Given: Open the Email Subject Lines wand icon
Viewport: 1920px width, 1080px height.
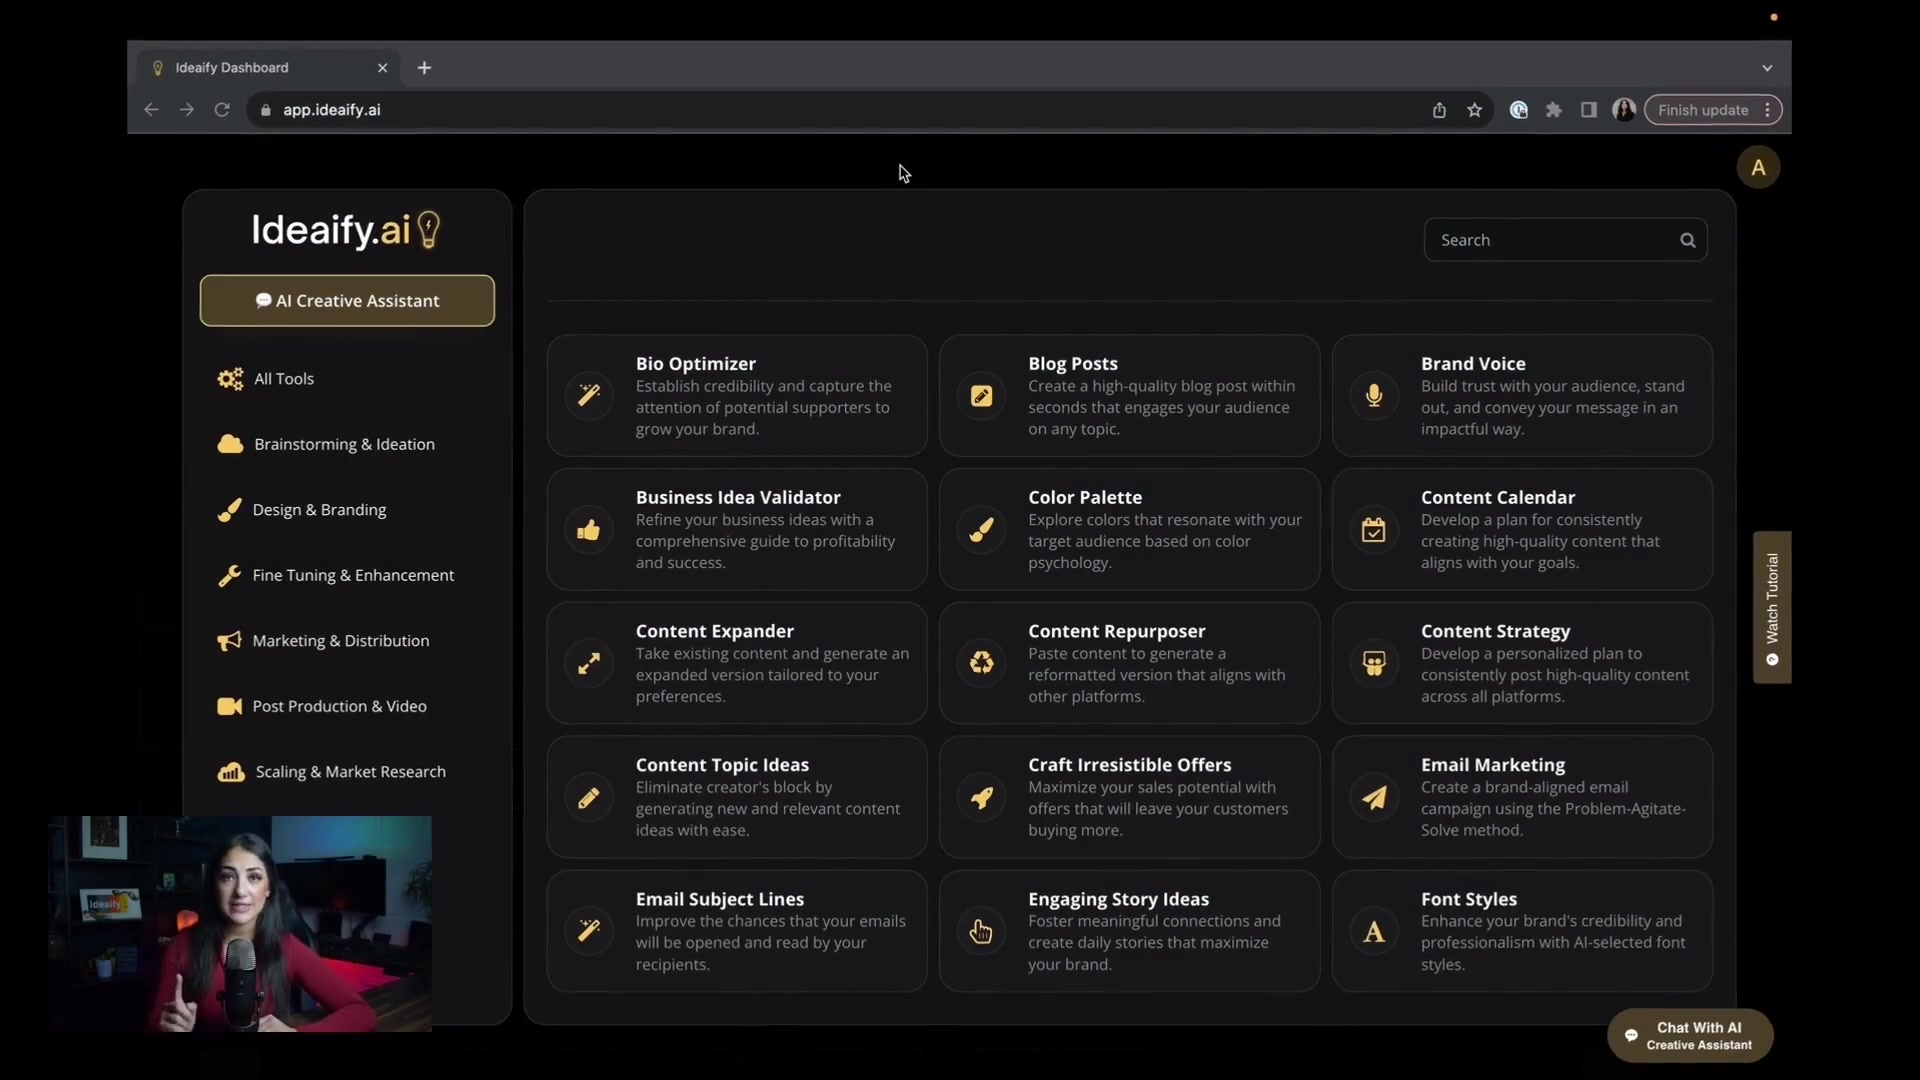Looking at the screenshot, I should (589, 931).
